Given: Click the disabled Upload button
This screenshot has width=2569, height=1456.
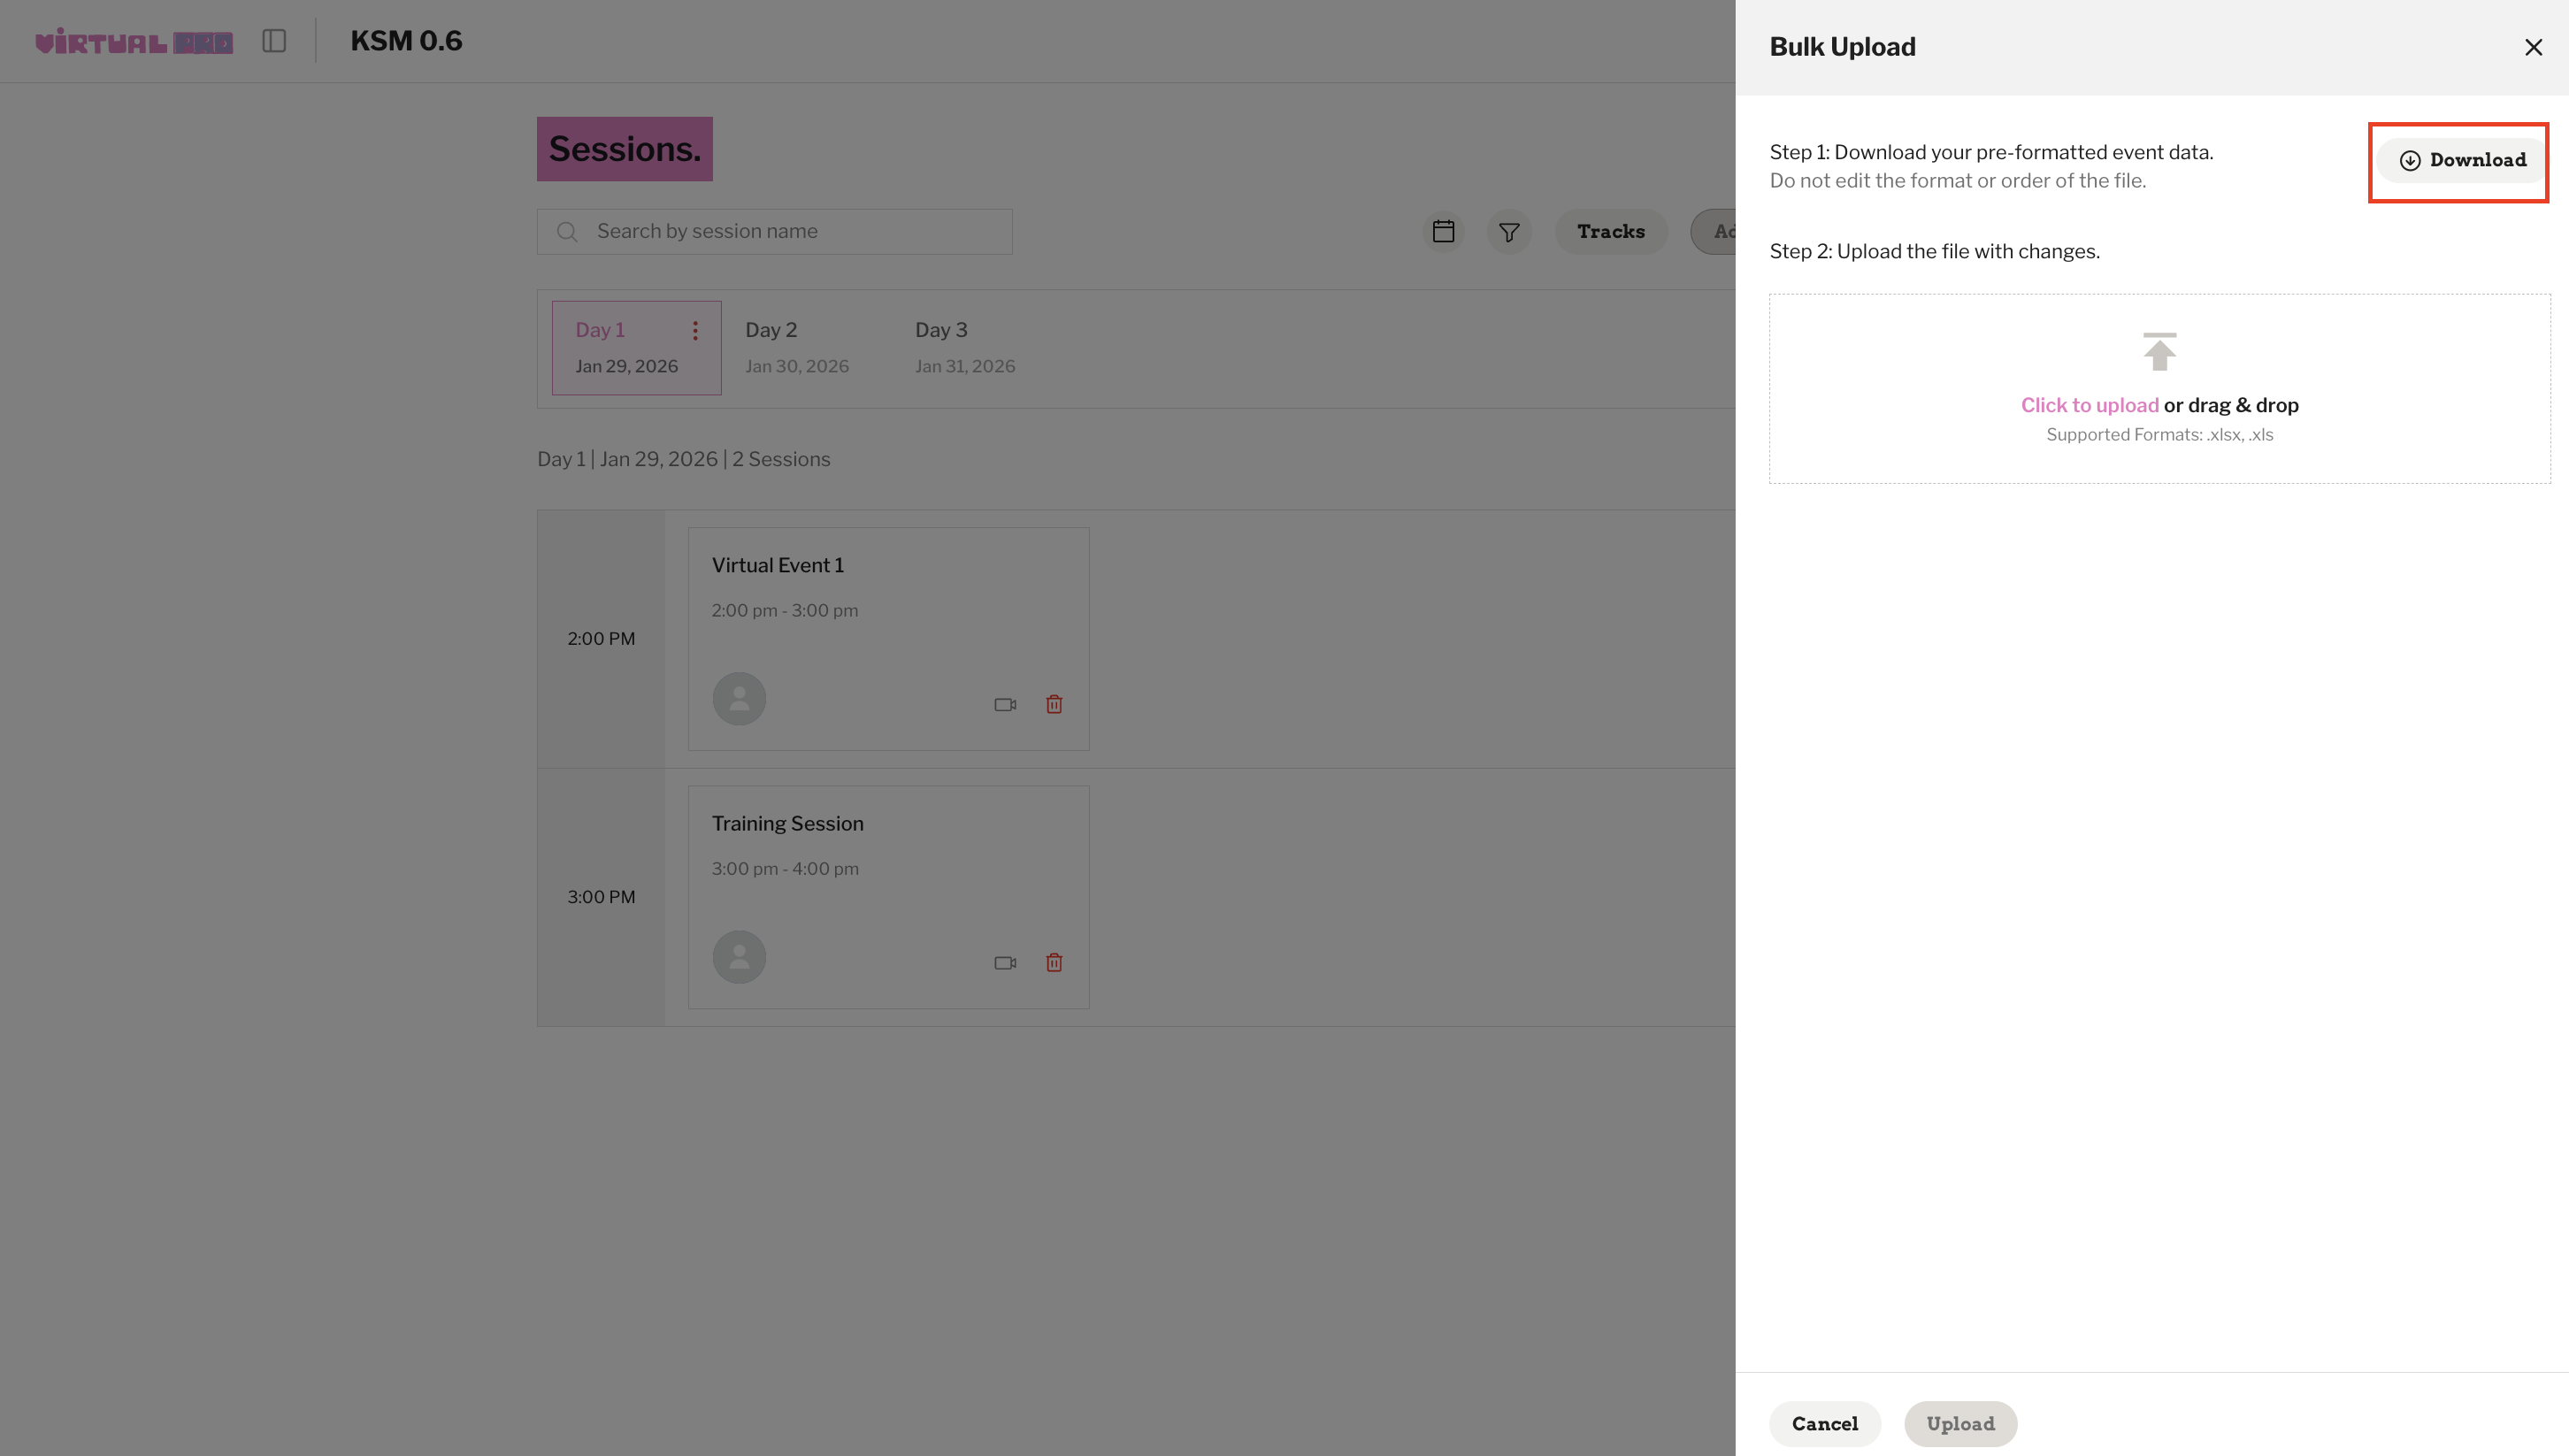Looking at the screenshot, I should [1960, 1423].
